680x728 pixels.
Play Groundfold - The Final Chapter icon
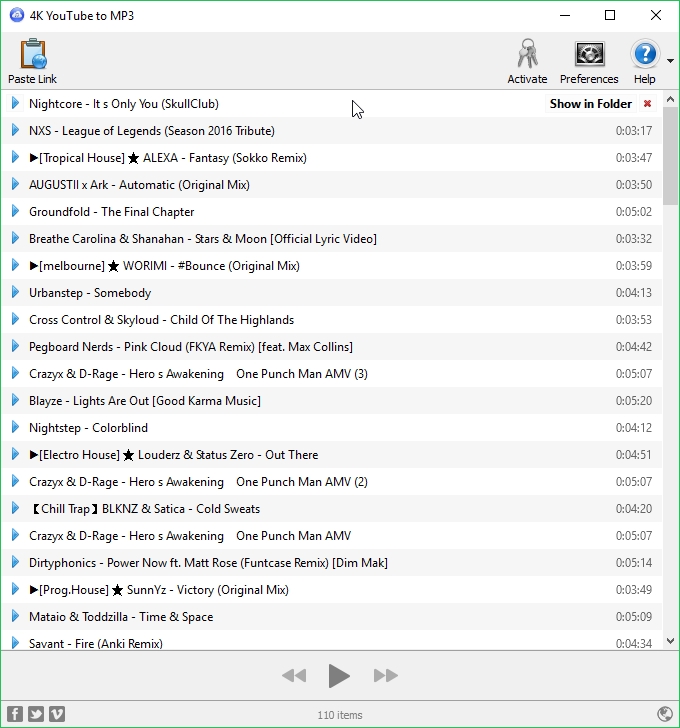click(15, 211)
